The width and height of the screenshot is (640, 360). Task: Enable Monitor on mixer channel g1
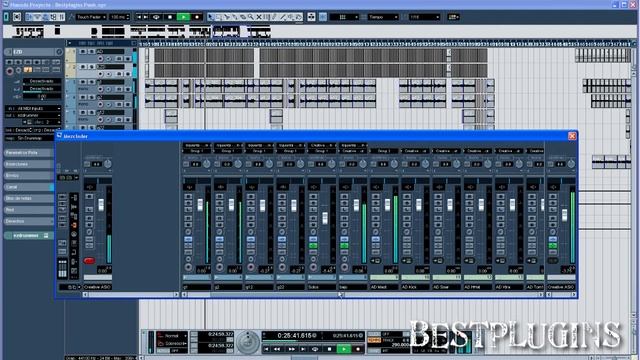coord(189,259)
